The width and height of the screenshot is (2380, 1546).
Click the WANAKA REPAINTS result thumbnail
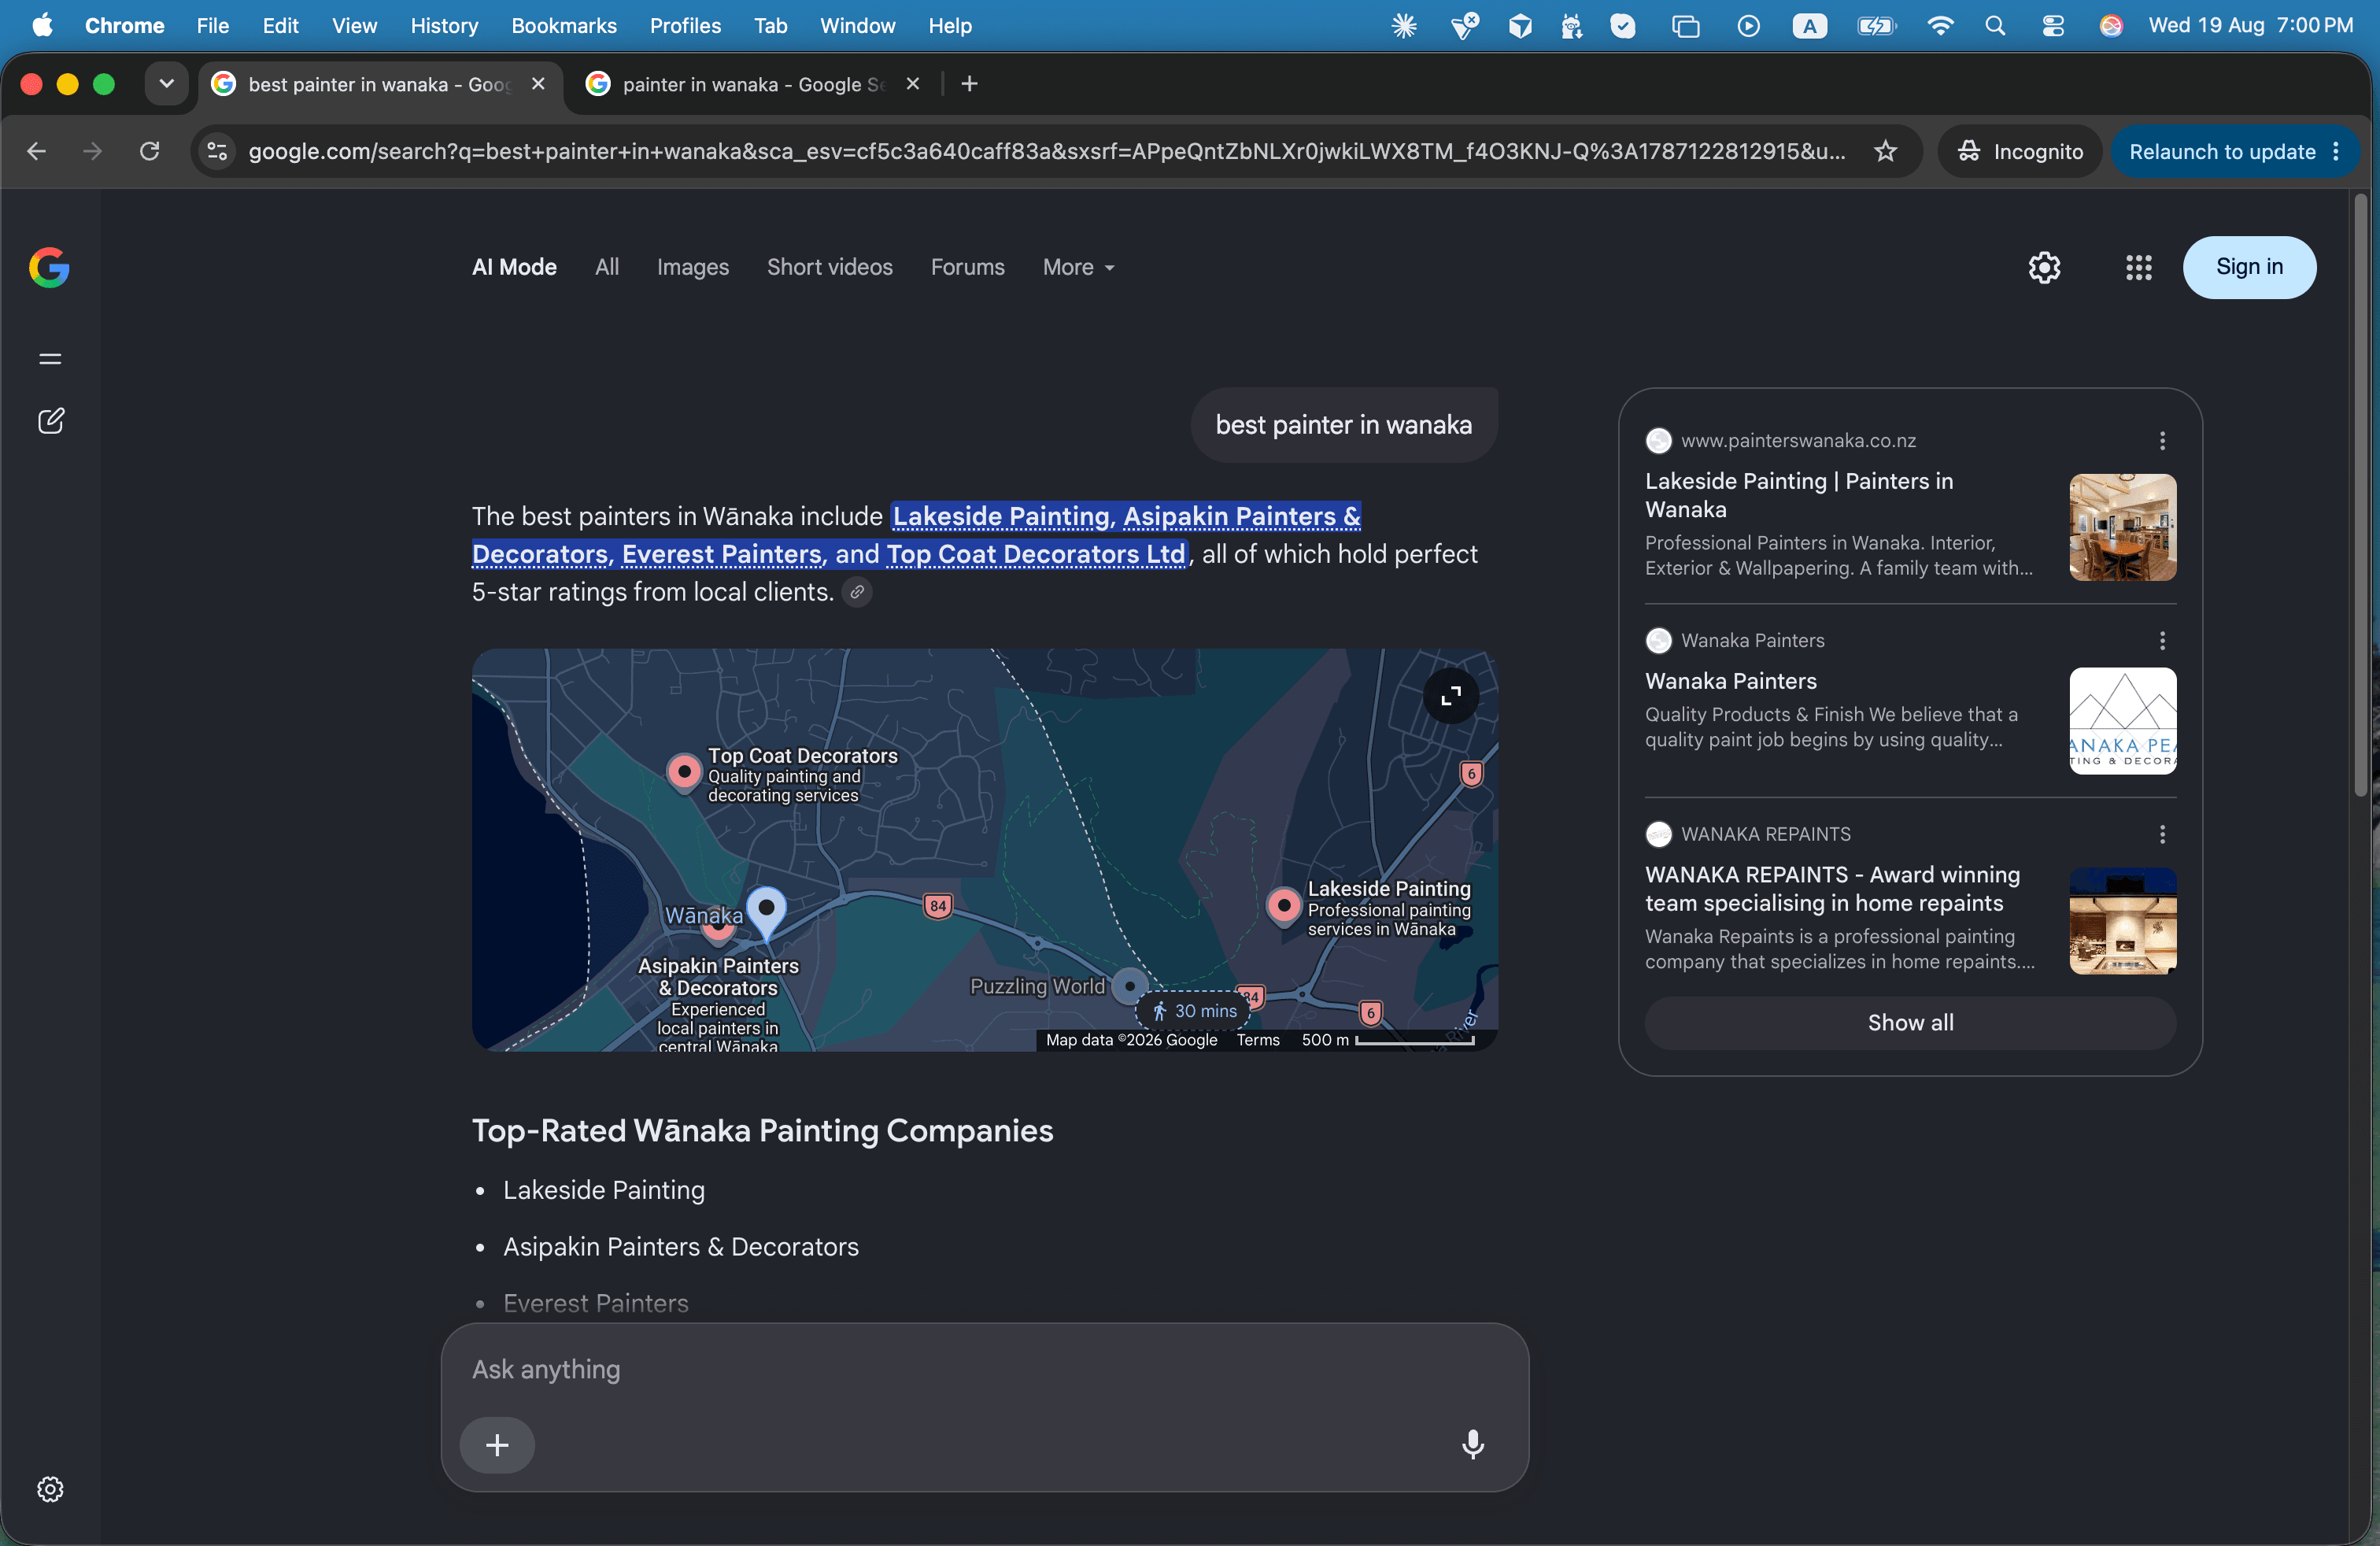click(x=2122, y=921)
